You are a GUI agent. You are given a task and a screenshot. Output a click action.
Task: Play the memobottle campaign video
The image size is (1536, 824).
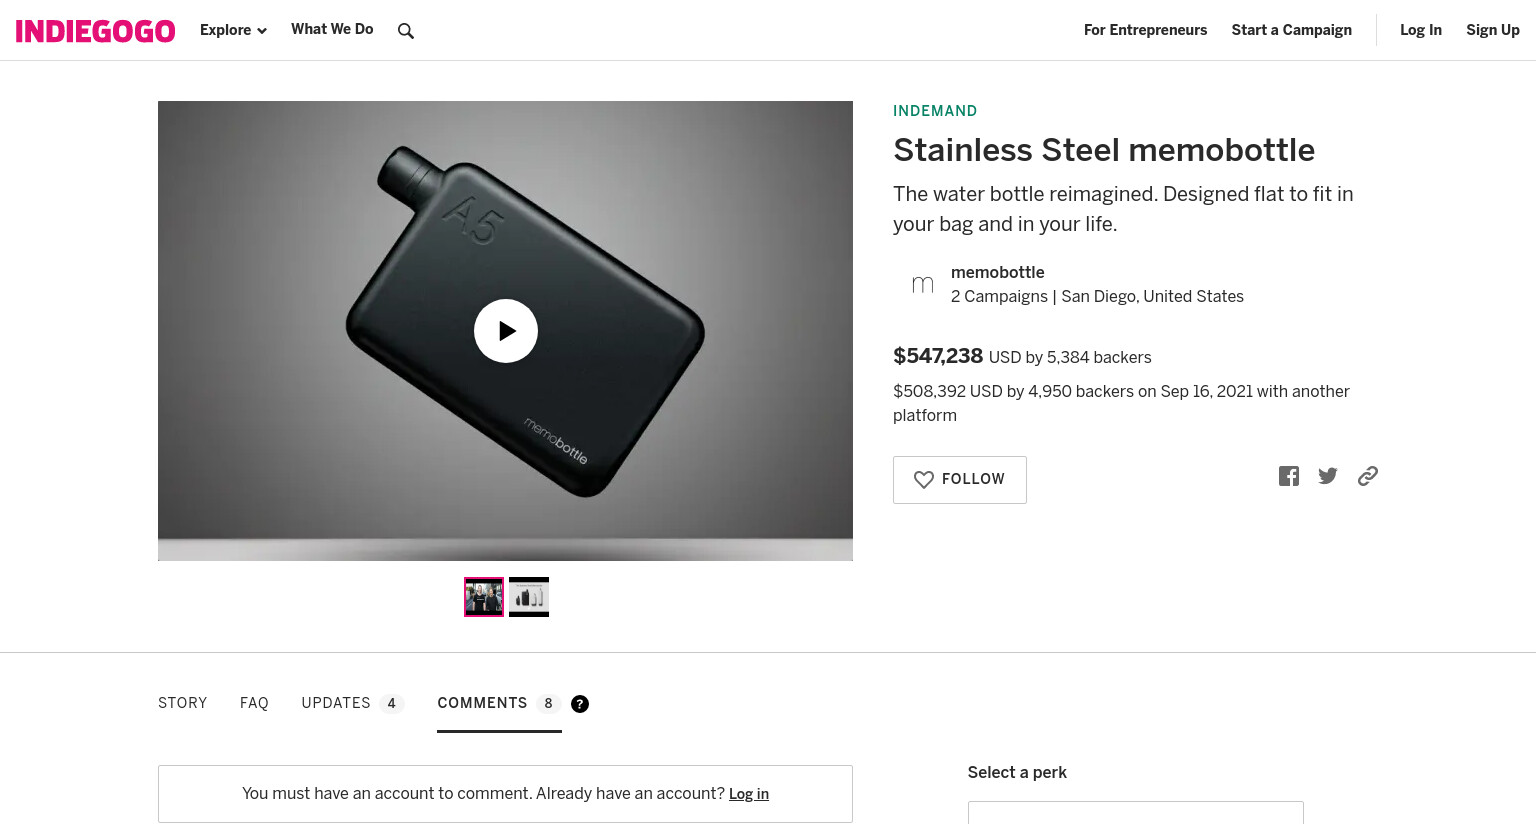tap(506, 331)
